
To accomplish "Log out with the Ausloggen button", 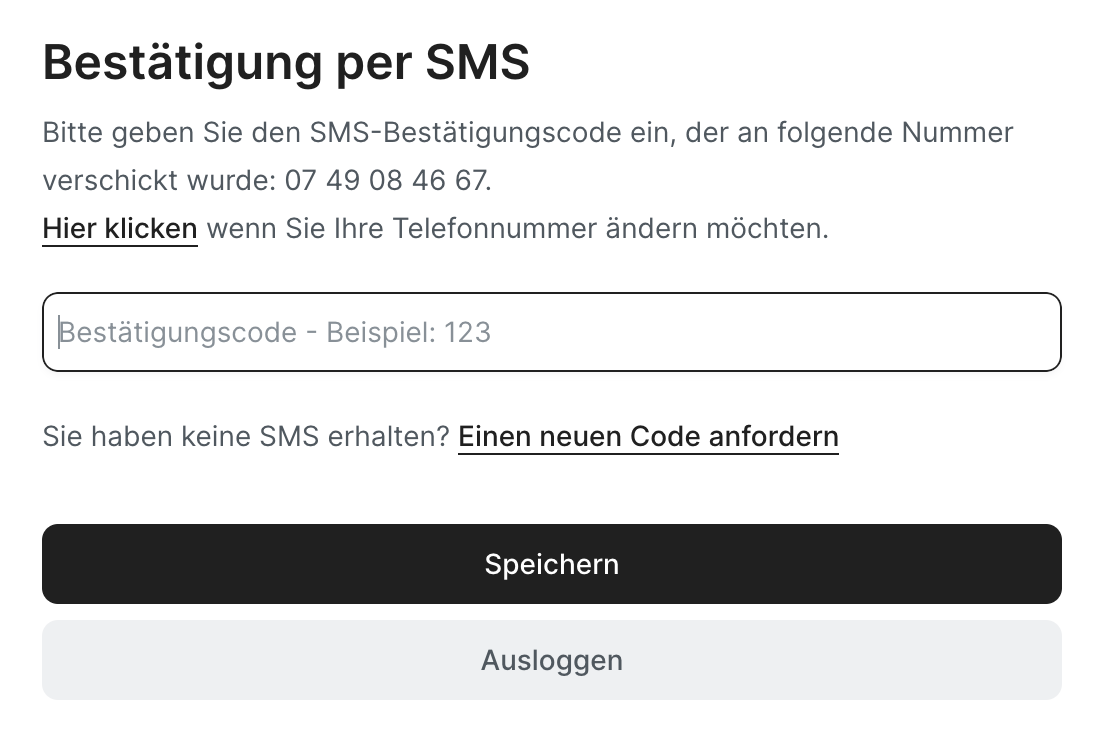I will pos(551,660).
